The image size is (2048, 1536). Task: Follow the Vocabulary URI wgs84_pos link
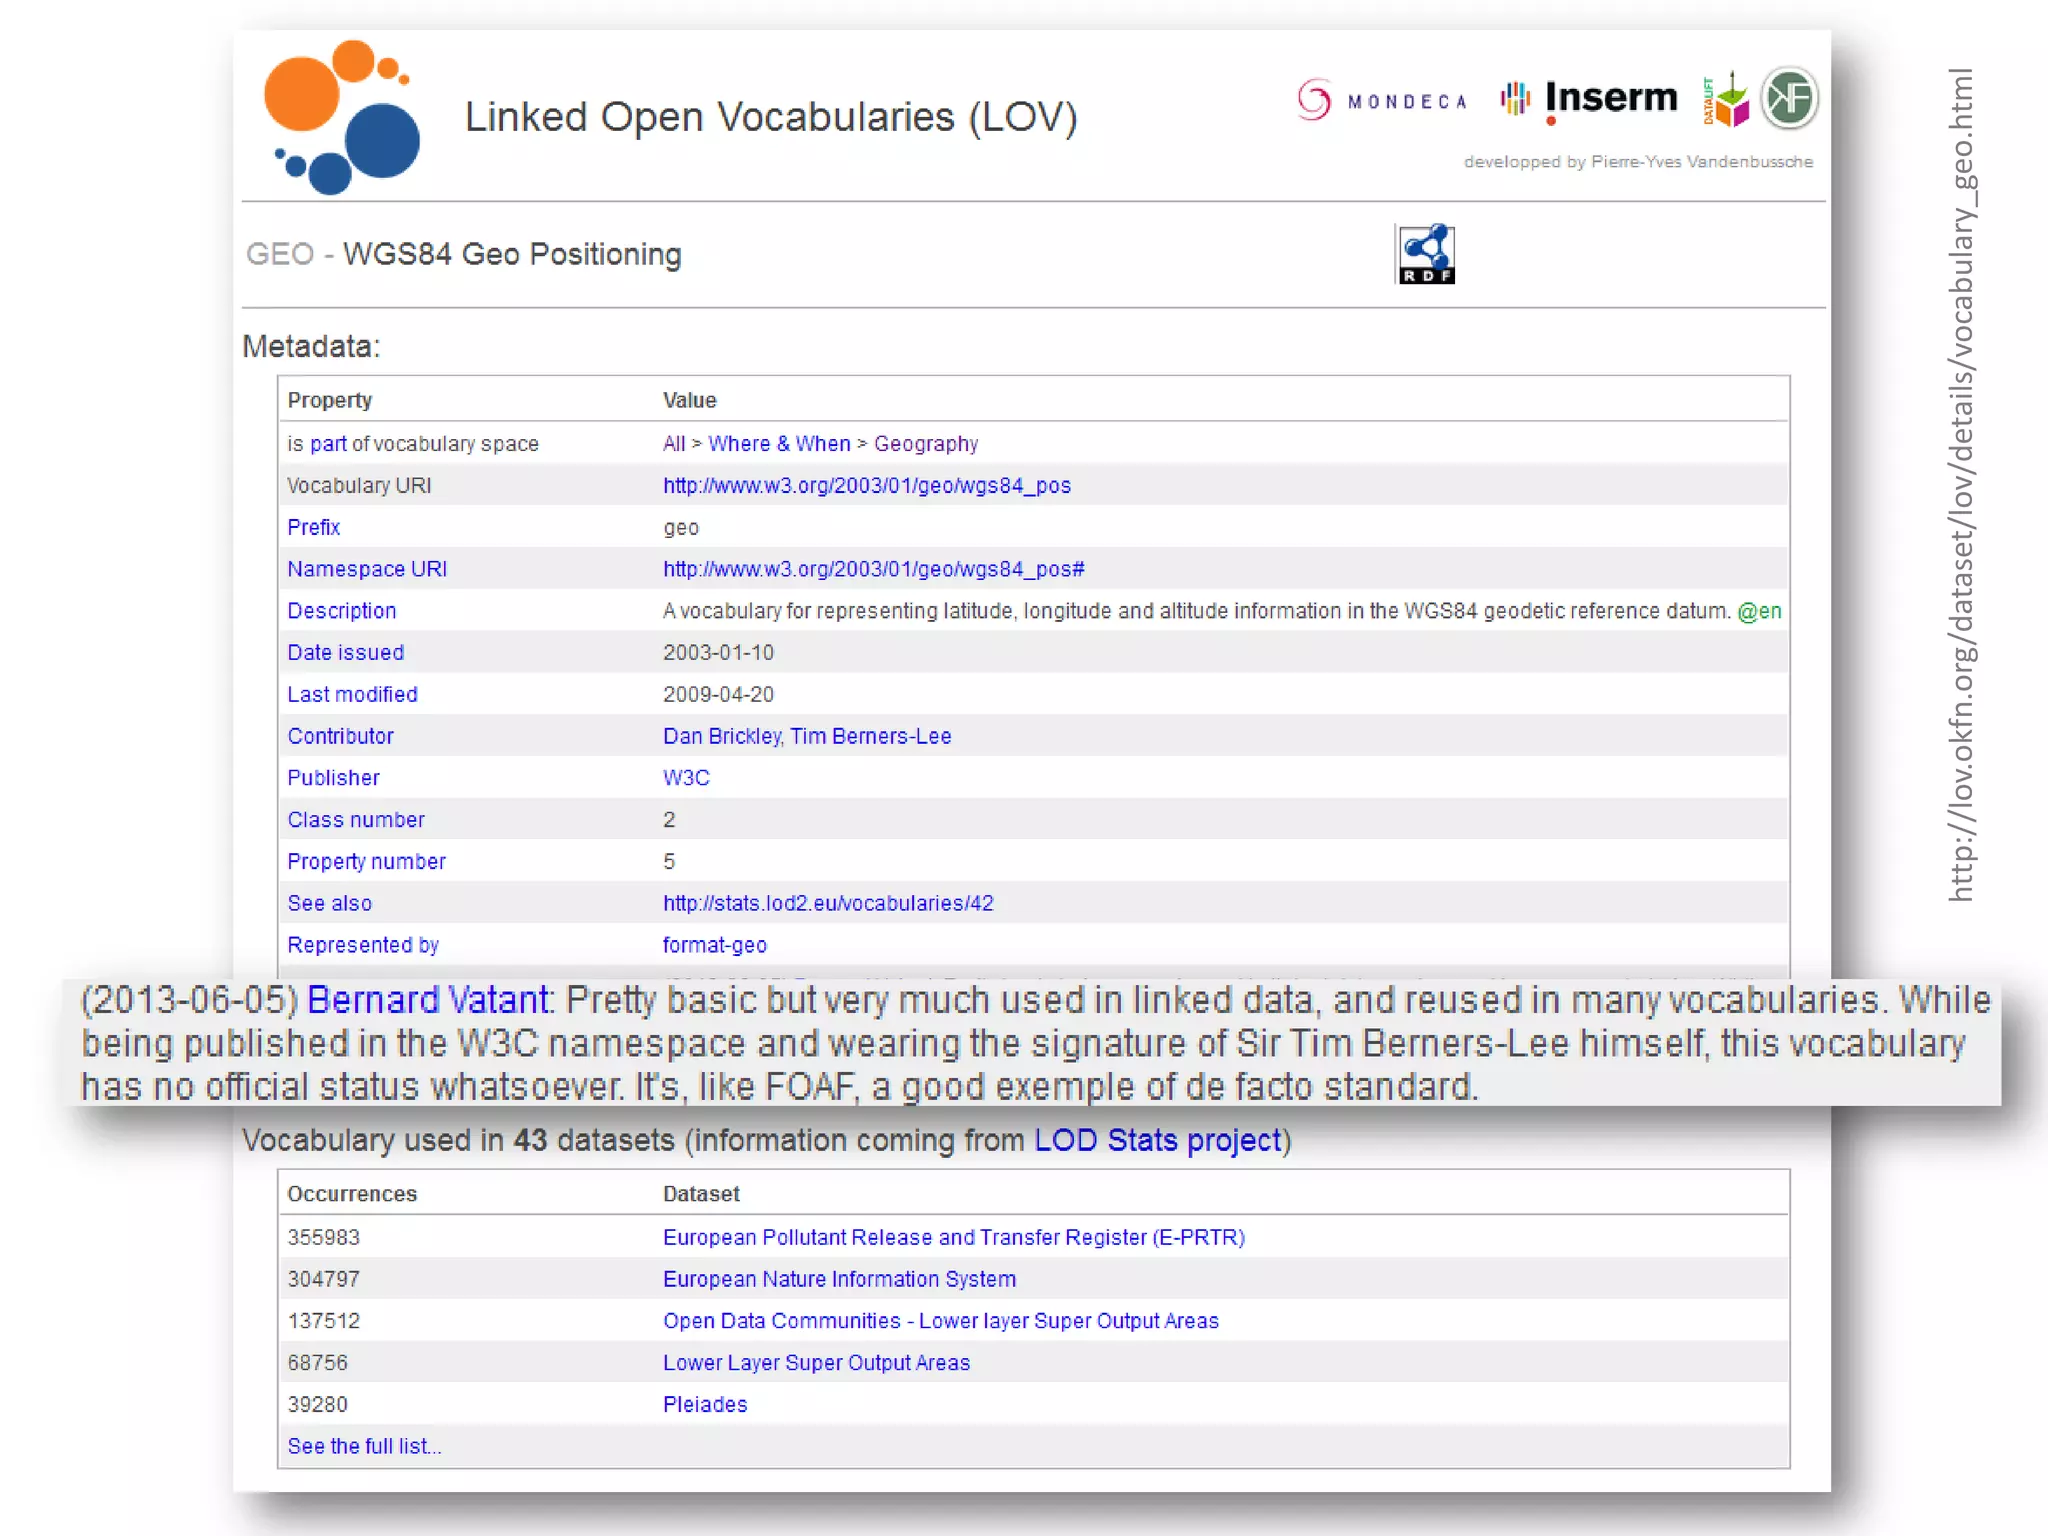867,486
